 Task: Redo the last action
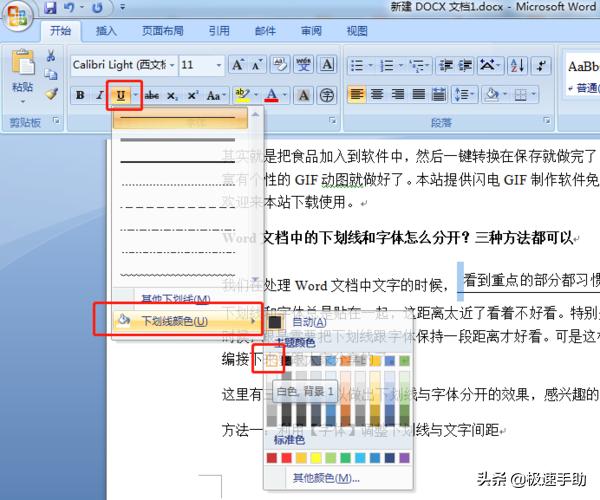click(98, 8)
